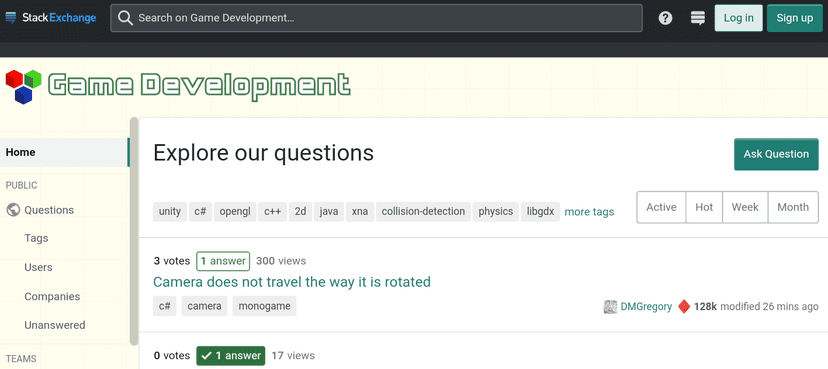Click DMGregory's avatar thumbnail
This screenshot has height=369, width=828.
point(610,307)
